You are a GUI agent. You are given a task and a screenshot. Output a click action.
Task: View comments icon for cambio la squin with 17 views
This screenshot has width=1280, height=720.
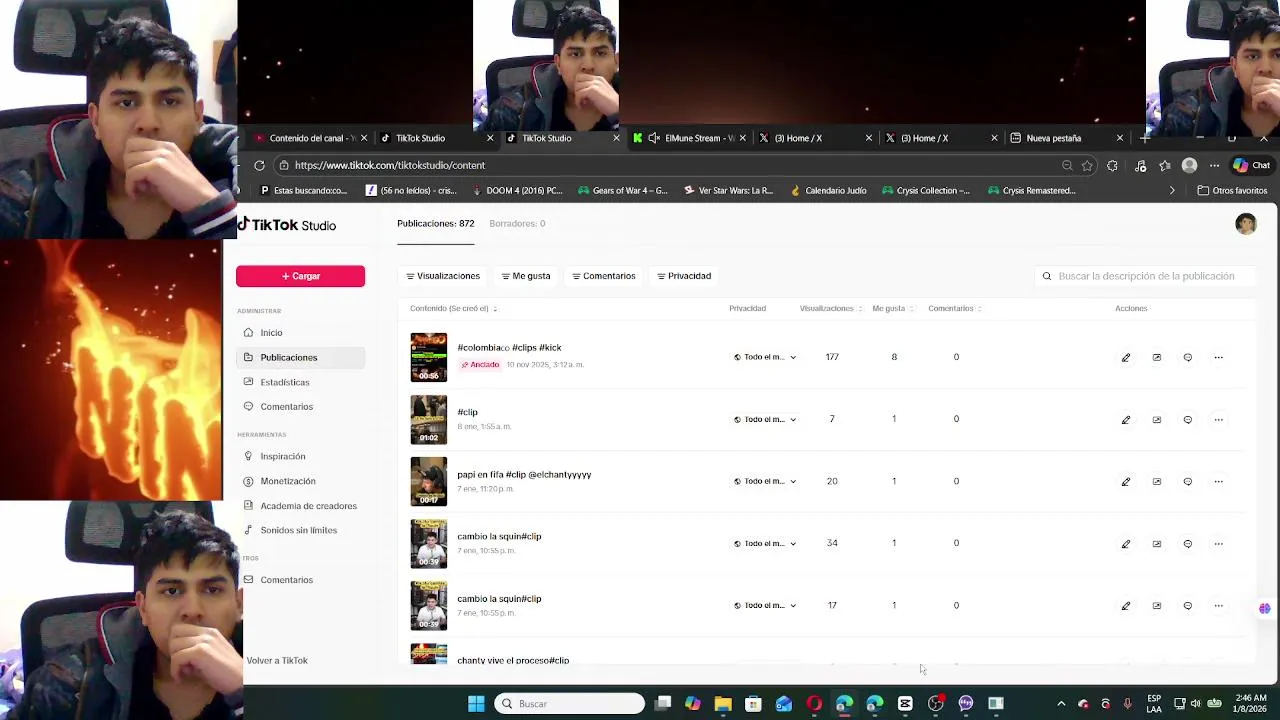coord(1188,605)
